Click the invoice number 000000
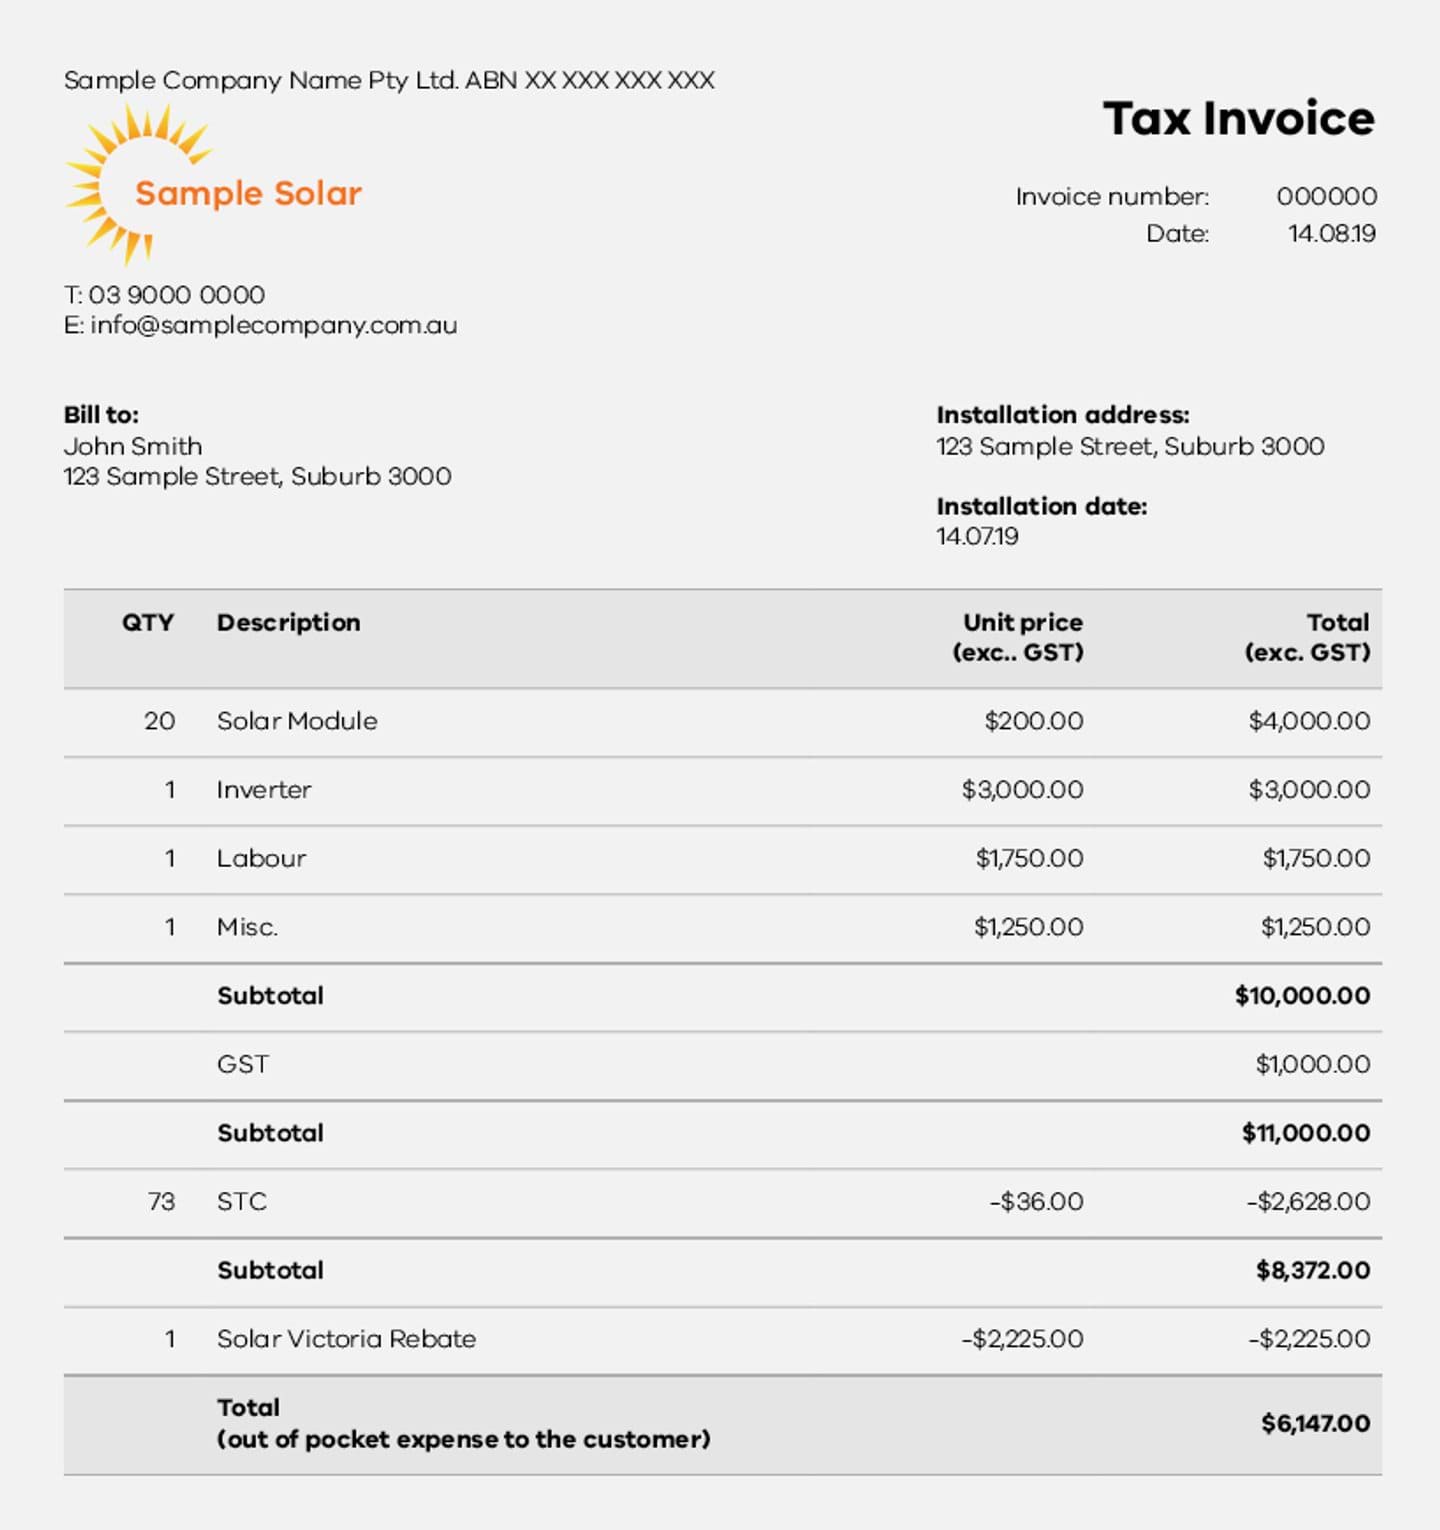 coord(1326,196)
